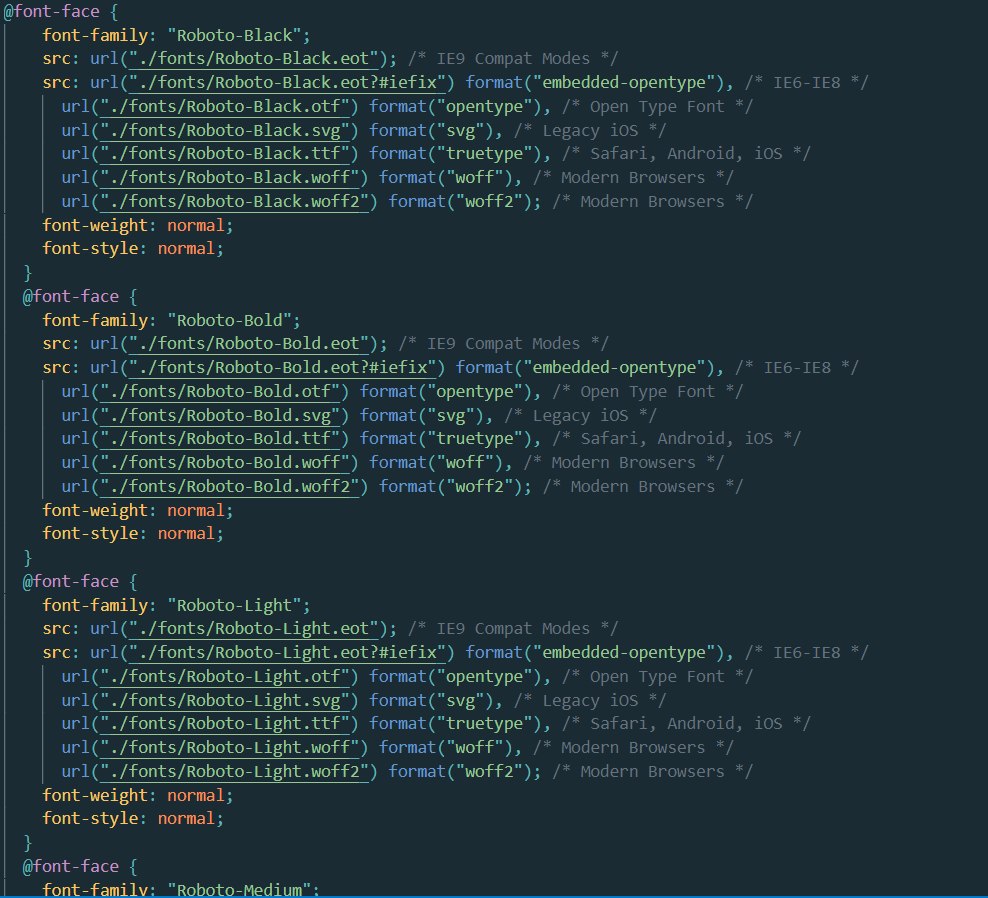Viewport: 988px width, 898px height.
Task: Click closing brace of Roboto-Black block
Action: (27, 272)
